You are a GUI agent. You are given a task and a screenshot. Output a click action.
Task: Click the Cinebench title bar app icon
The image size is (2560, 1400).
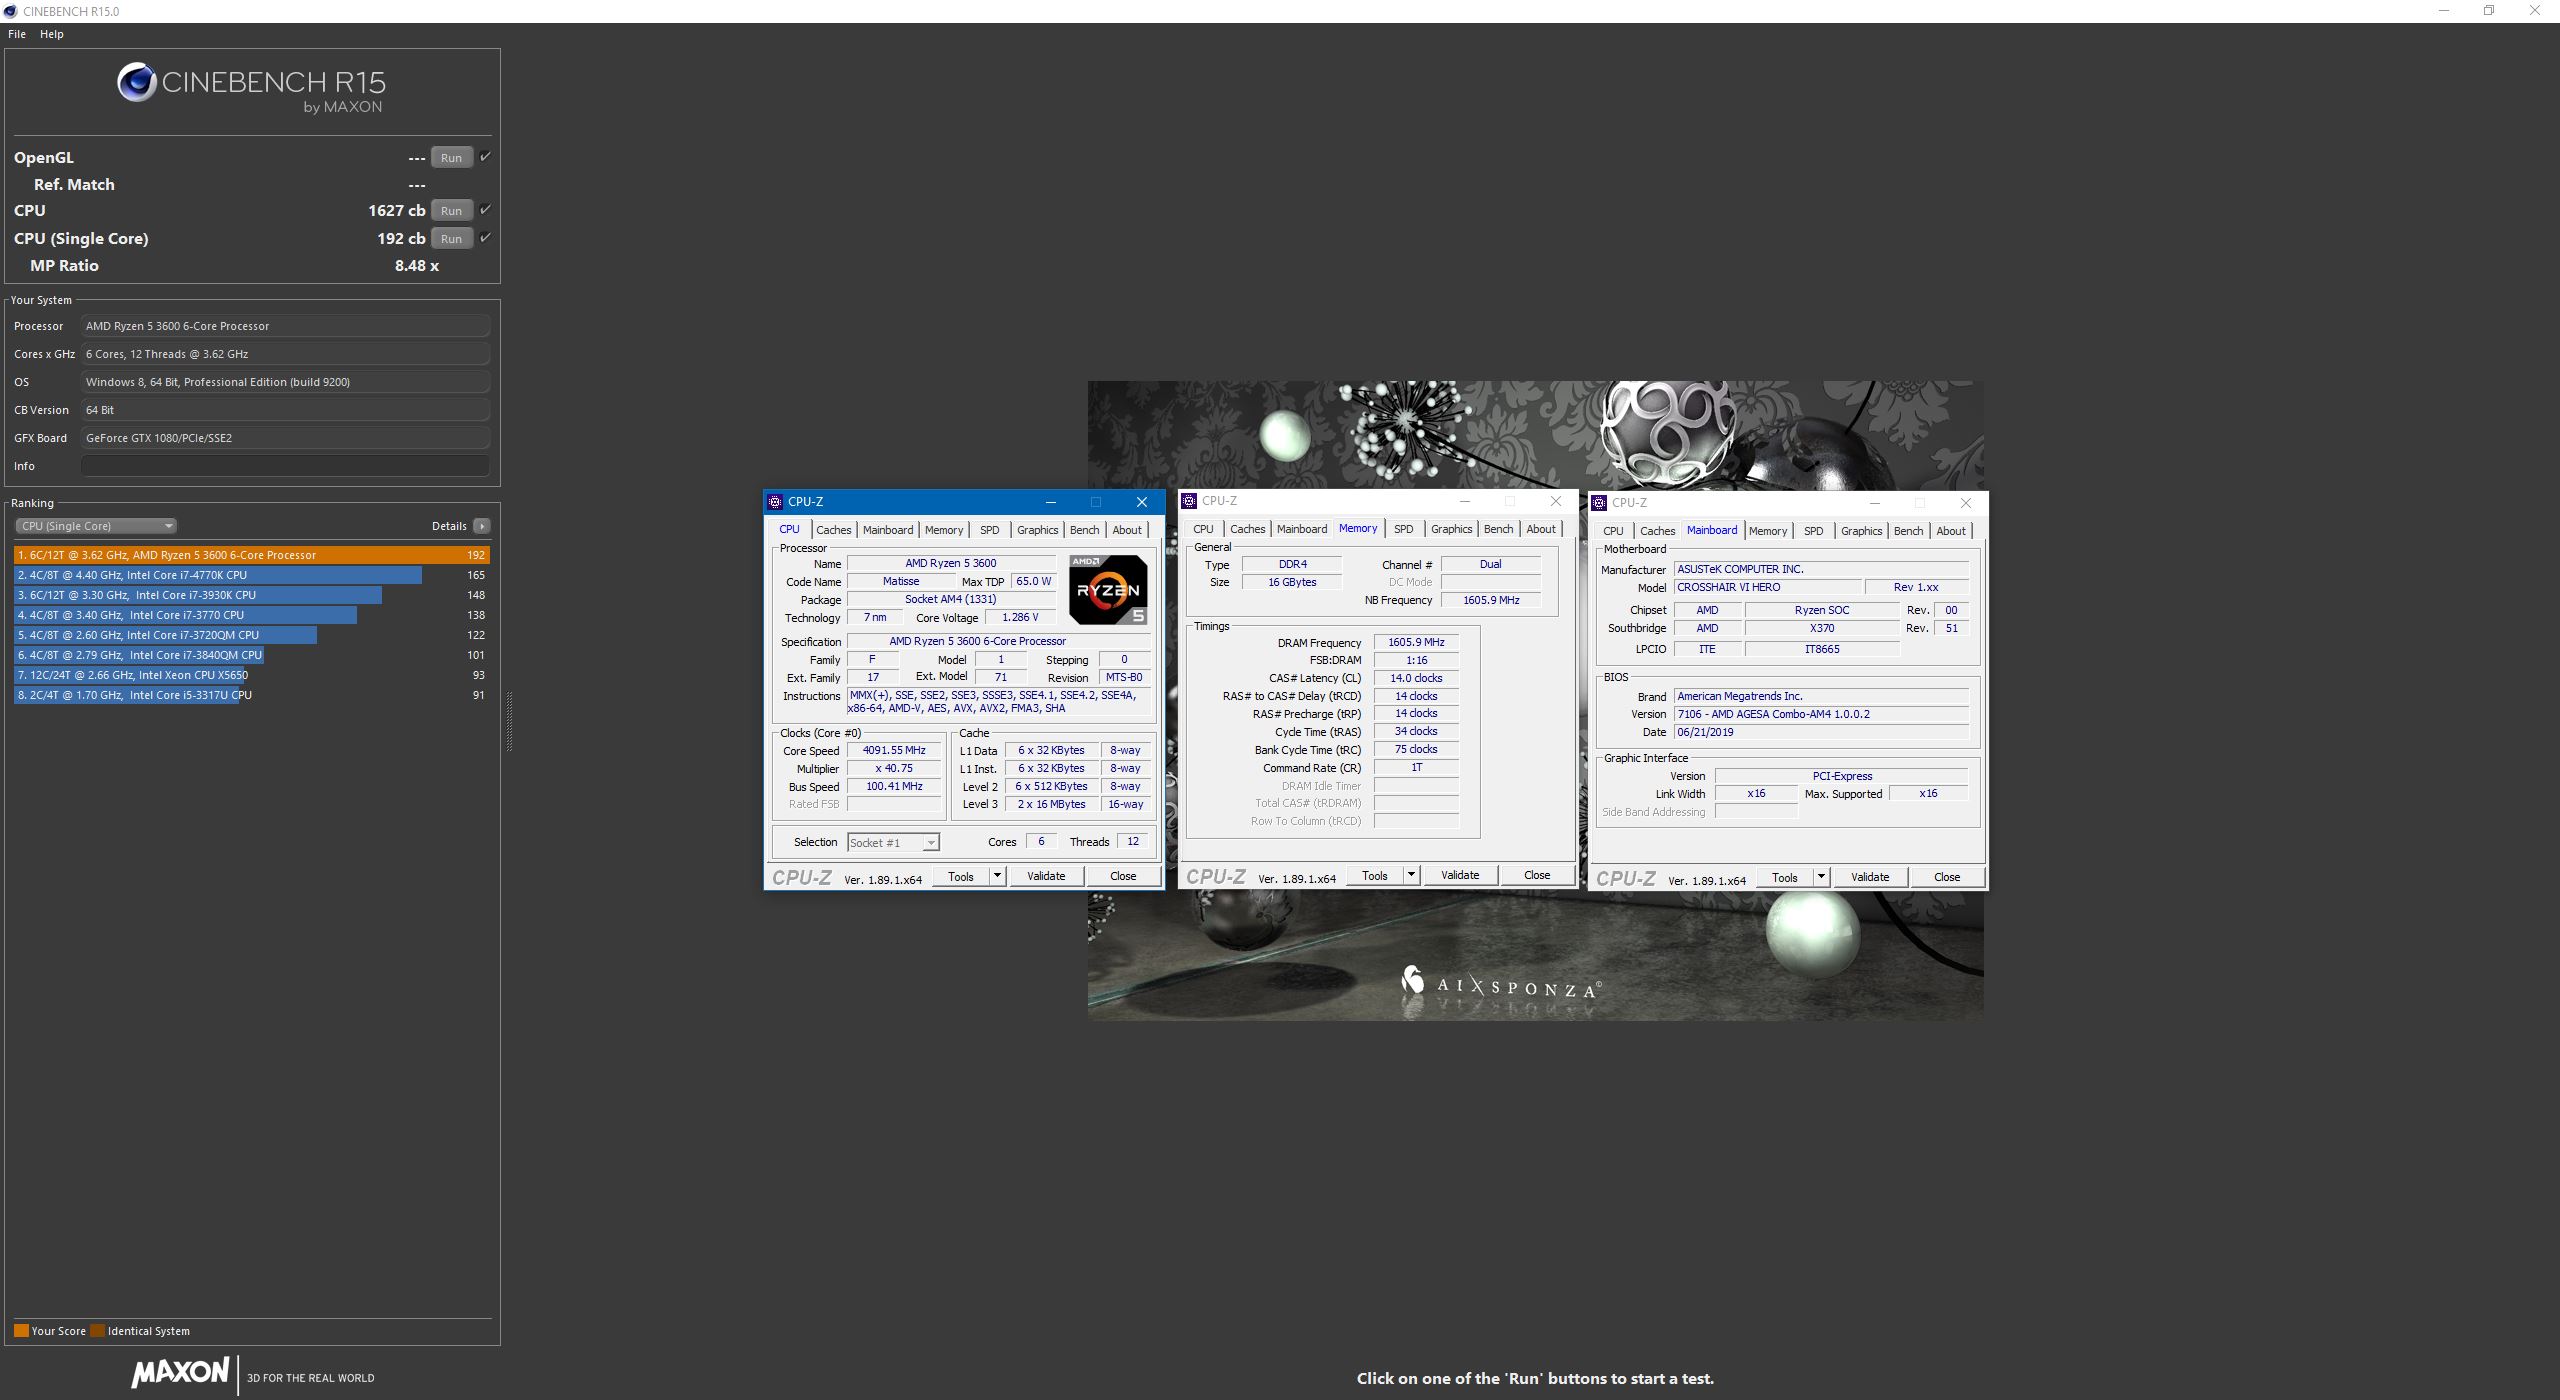pyautogui.click(x=10, y=11)
